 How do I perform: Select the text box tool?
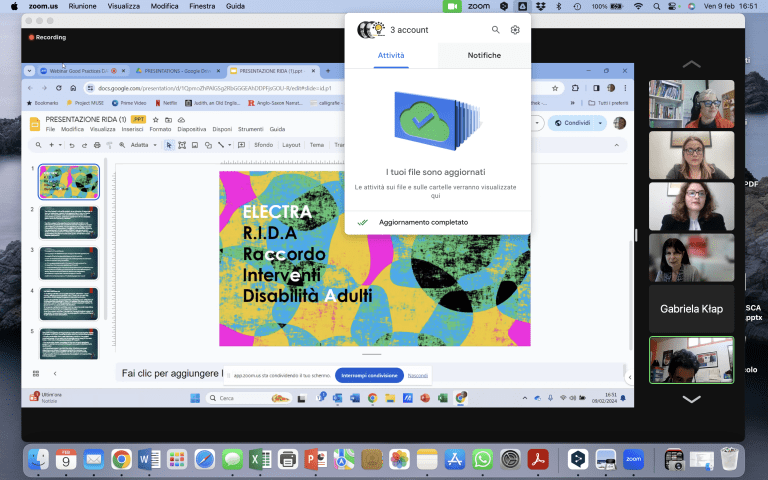182,145
